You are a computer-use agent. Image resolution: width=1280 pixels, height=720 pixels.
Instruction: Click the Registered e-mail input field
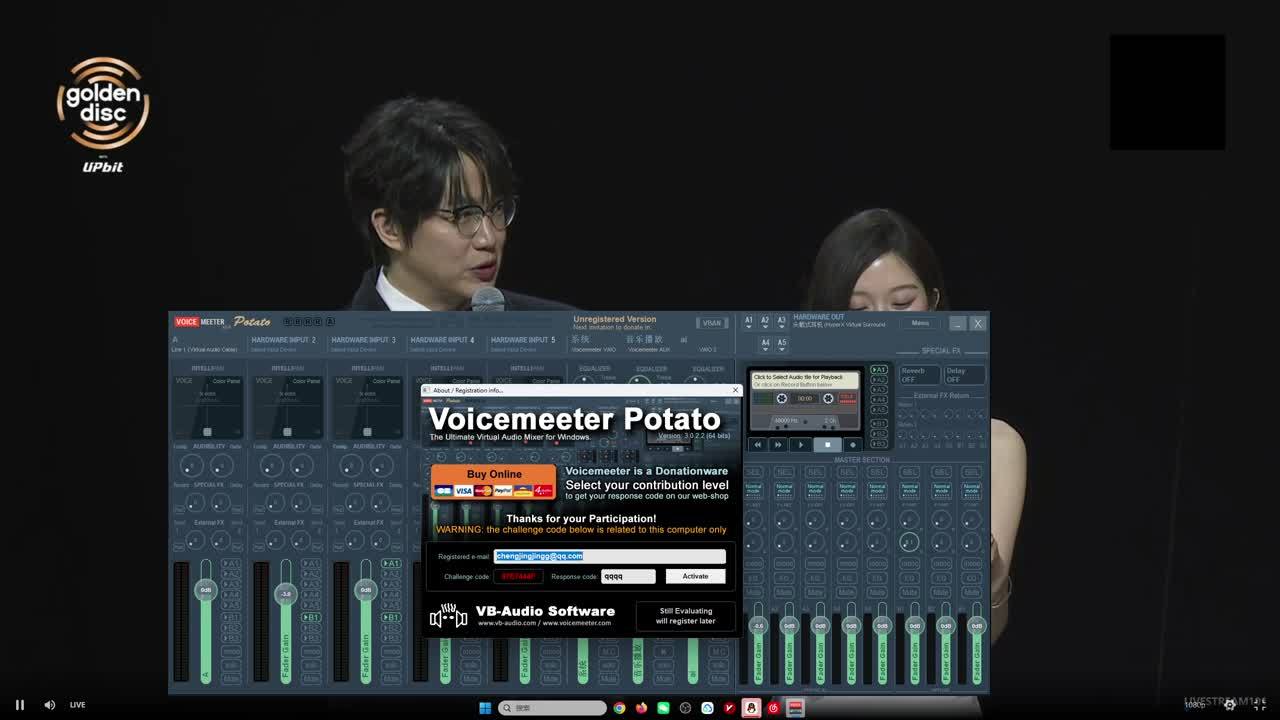(x=609, y=556)
